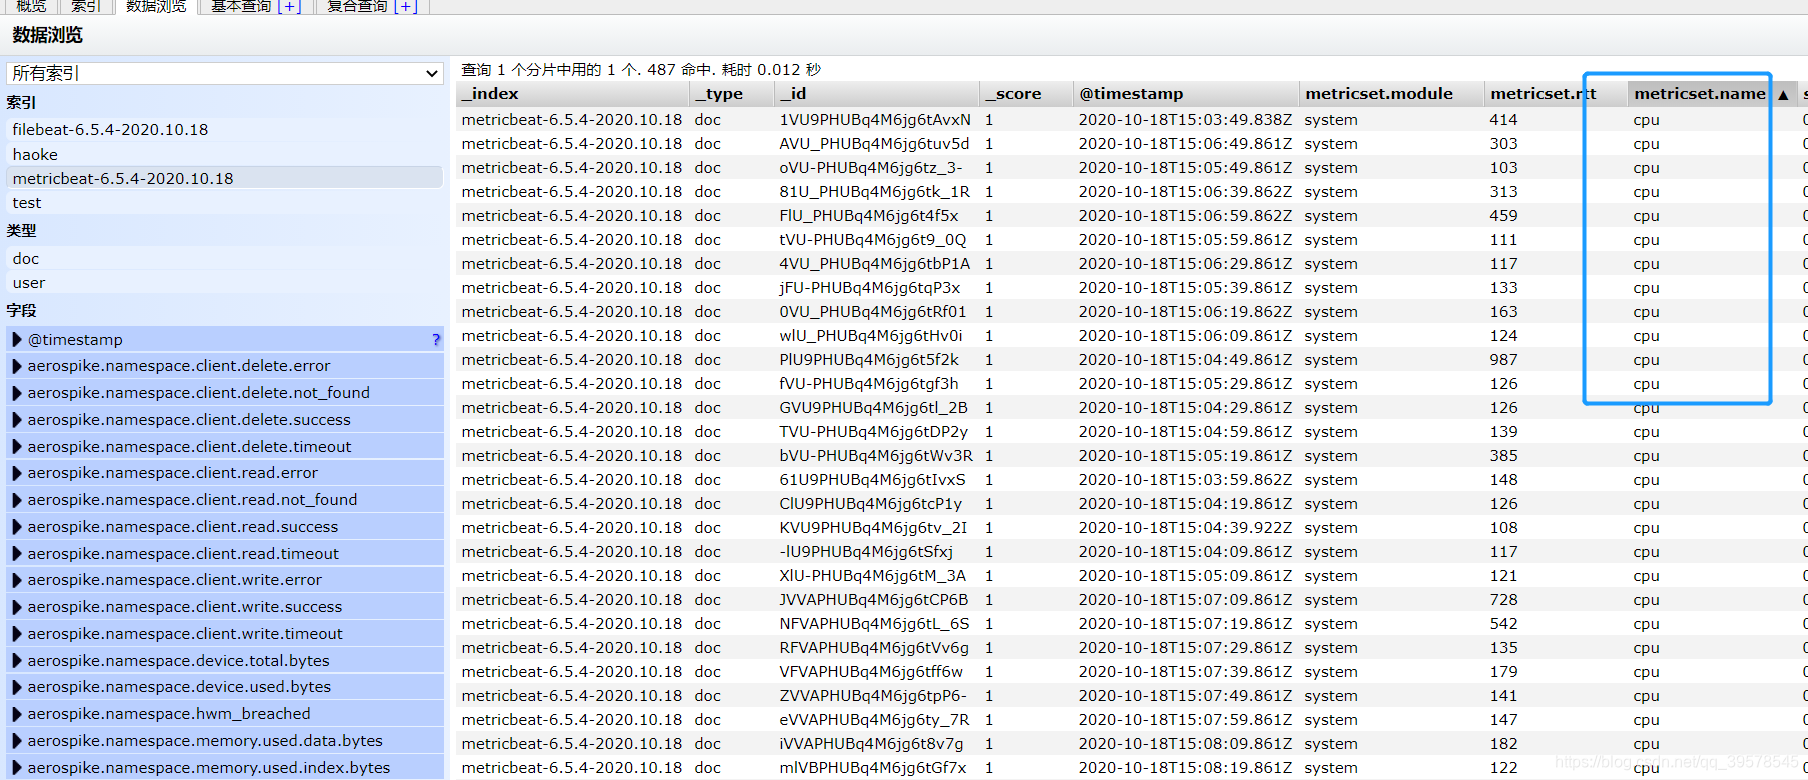Open document JVVAPHUBq4M6jg6tCP6B
This screenshot has height=780, width=1808.
874,599
